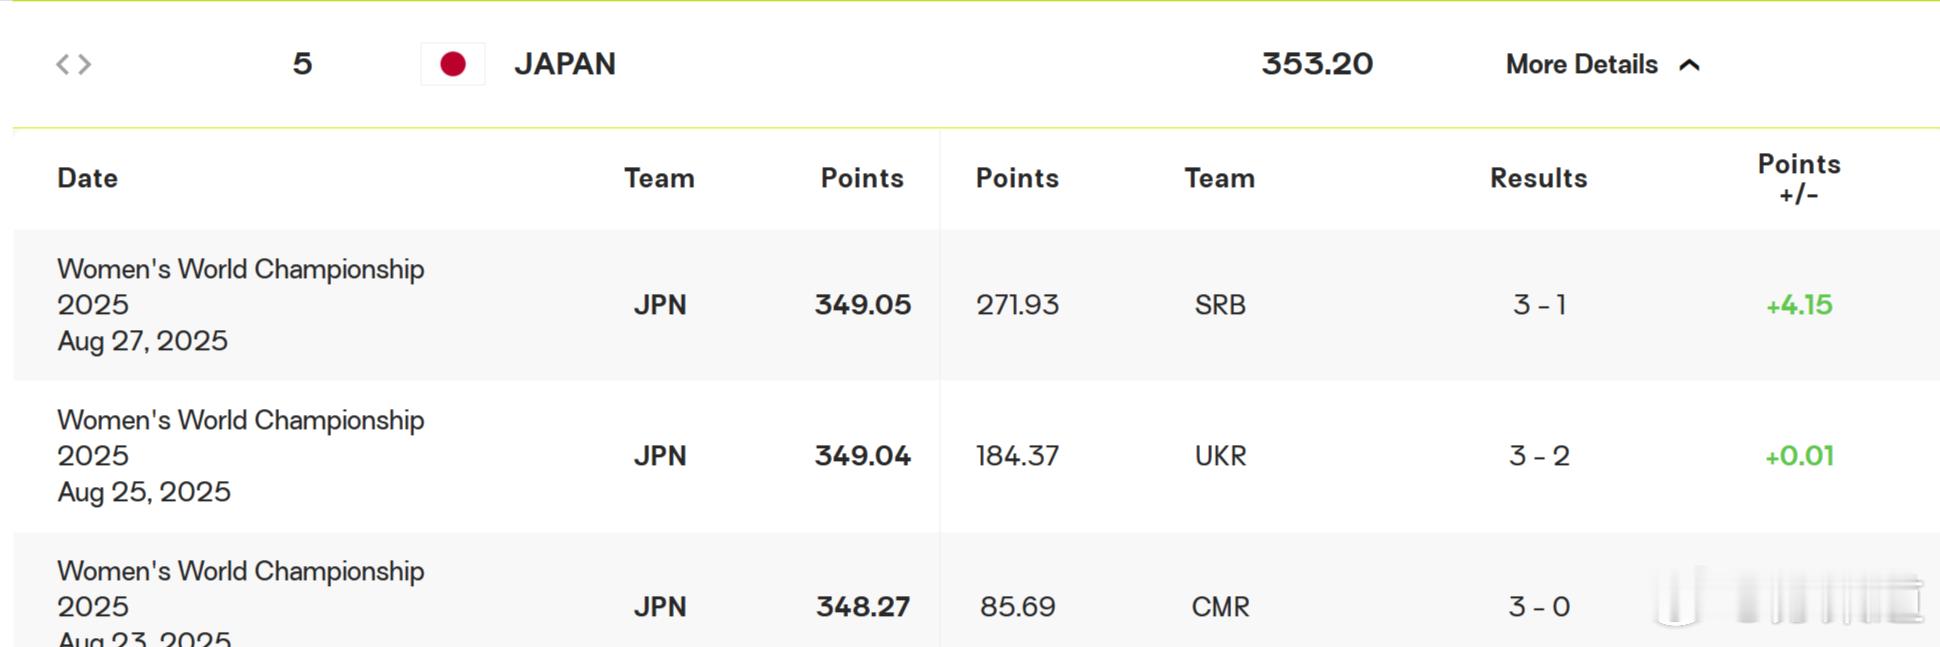Viewport: 1940px width, 647px height.
Task: Click the Date column header
Action: point(87,178)
